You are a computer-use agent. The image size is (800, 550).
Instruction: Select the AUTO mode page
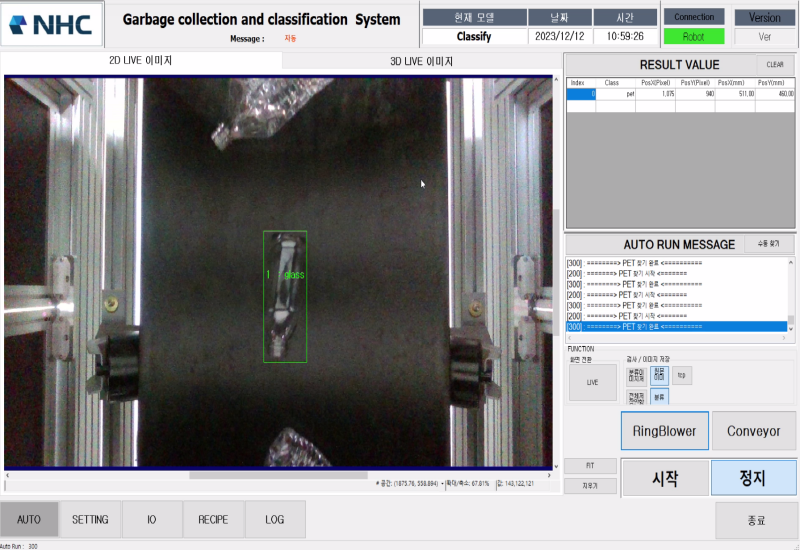(x=29, y=520)
